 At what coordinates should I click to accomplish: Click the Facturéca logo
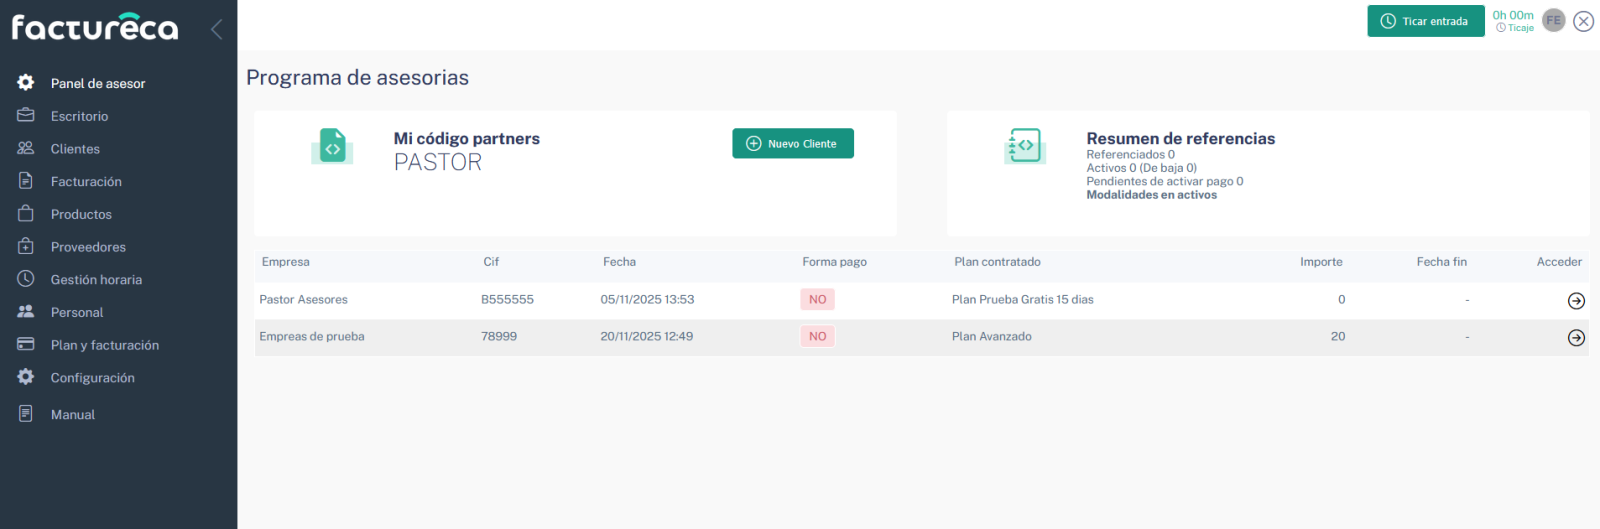click(x=95, y=27)
